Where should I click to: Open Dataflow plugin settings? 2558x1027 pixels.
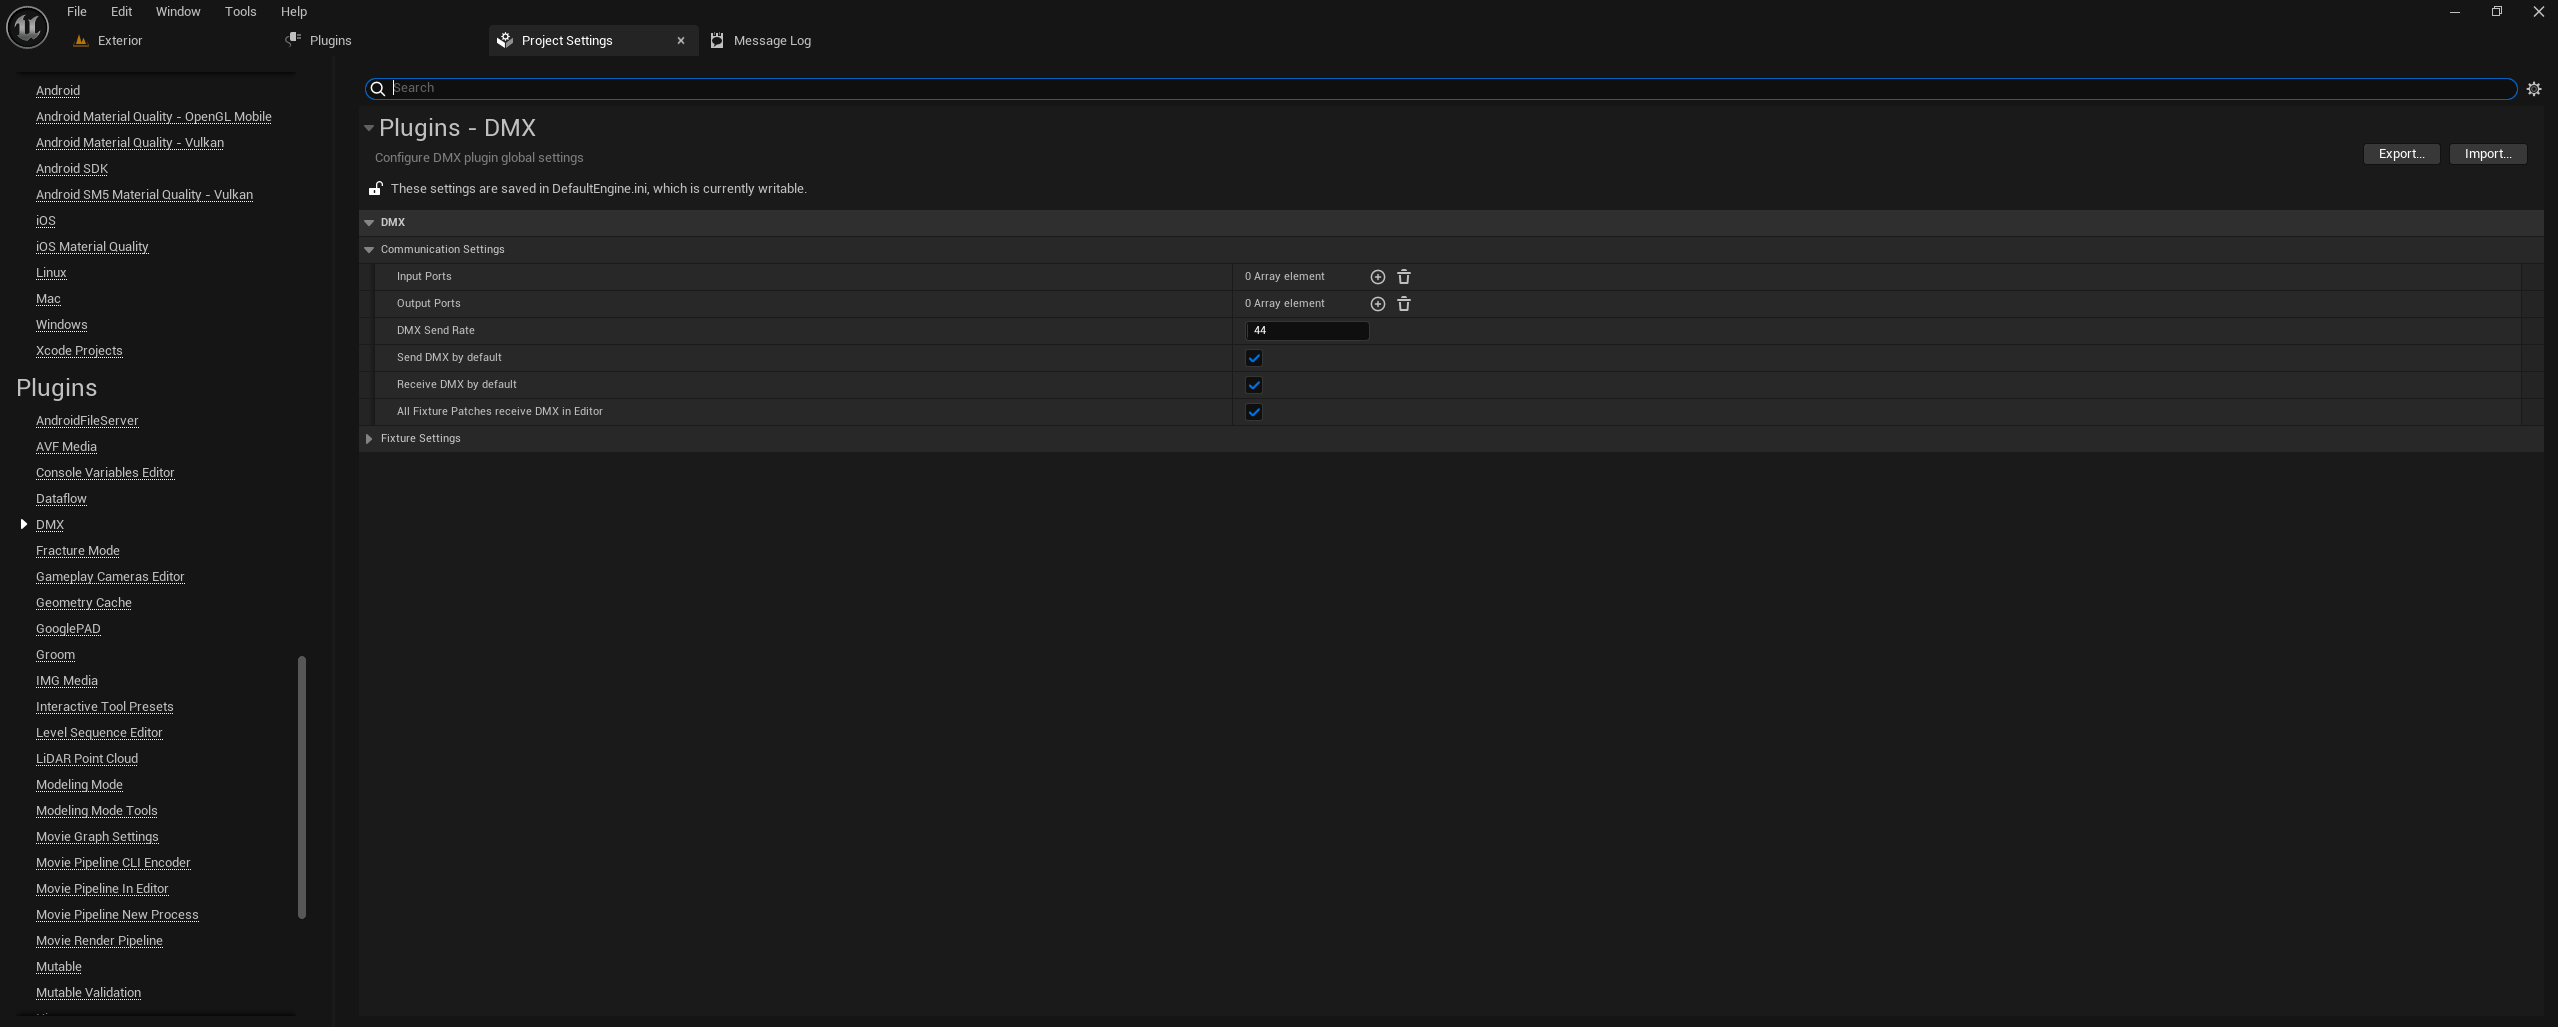[61, 499]
